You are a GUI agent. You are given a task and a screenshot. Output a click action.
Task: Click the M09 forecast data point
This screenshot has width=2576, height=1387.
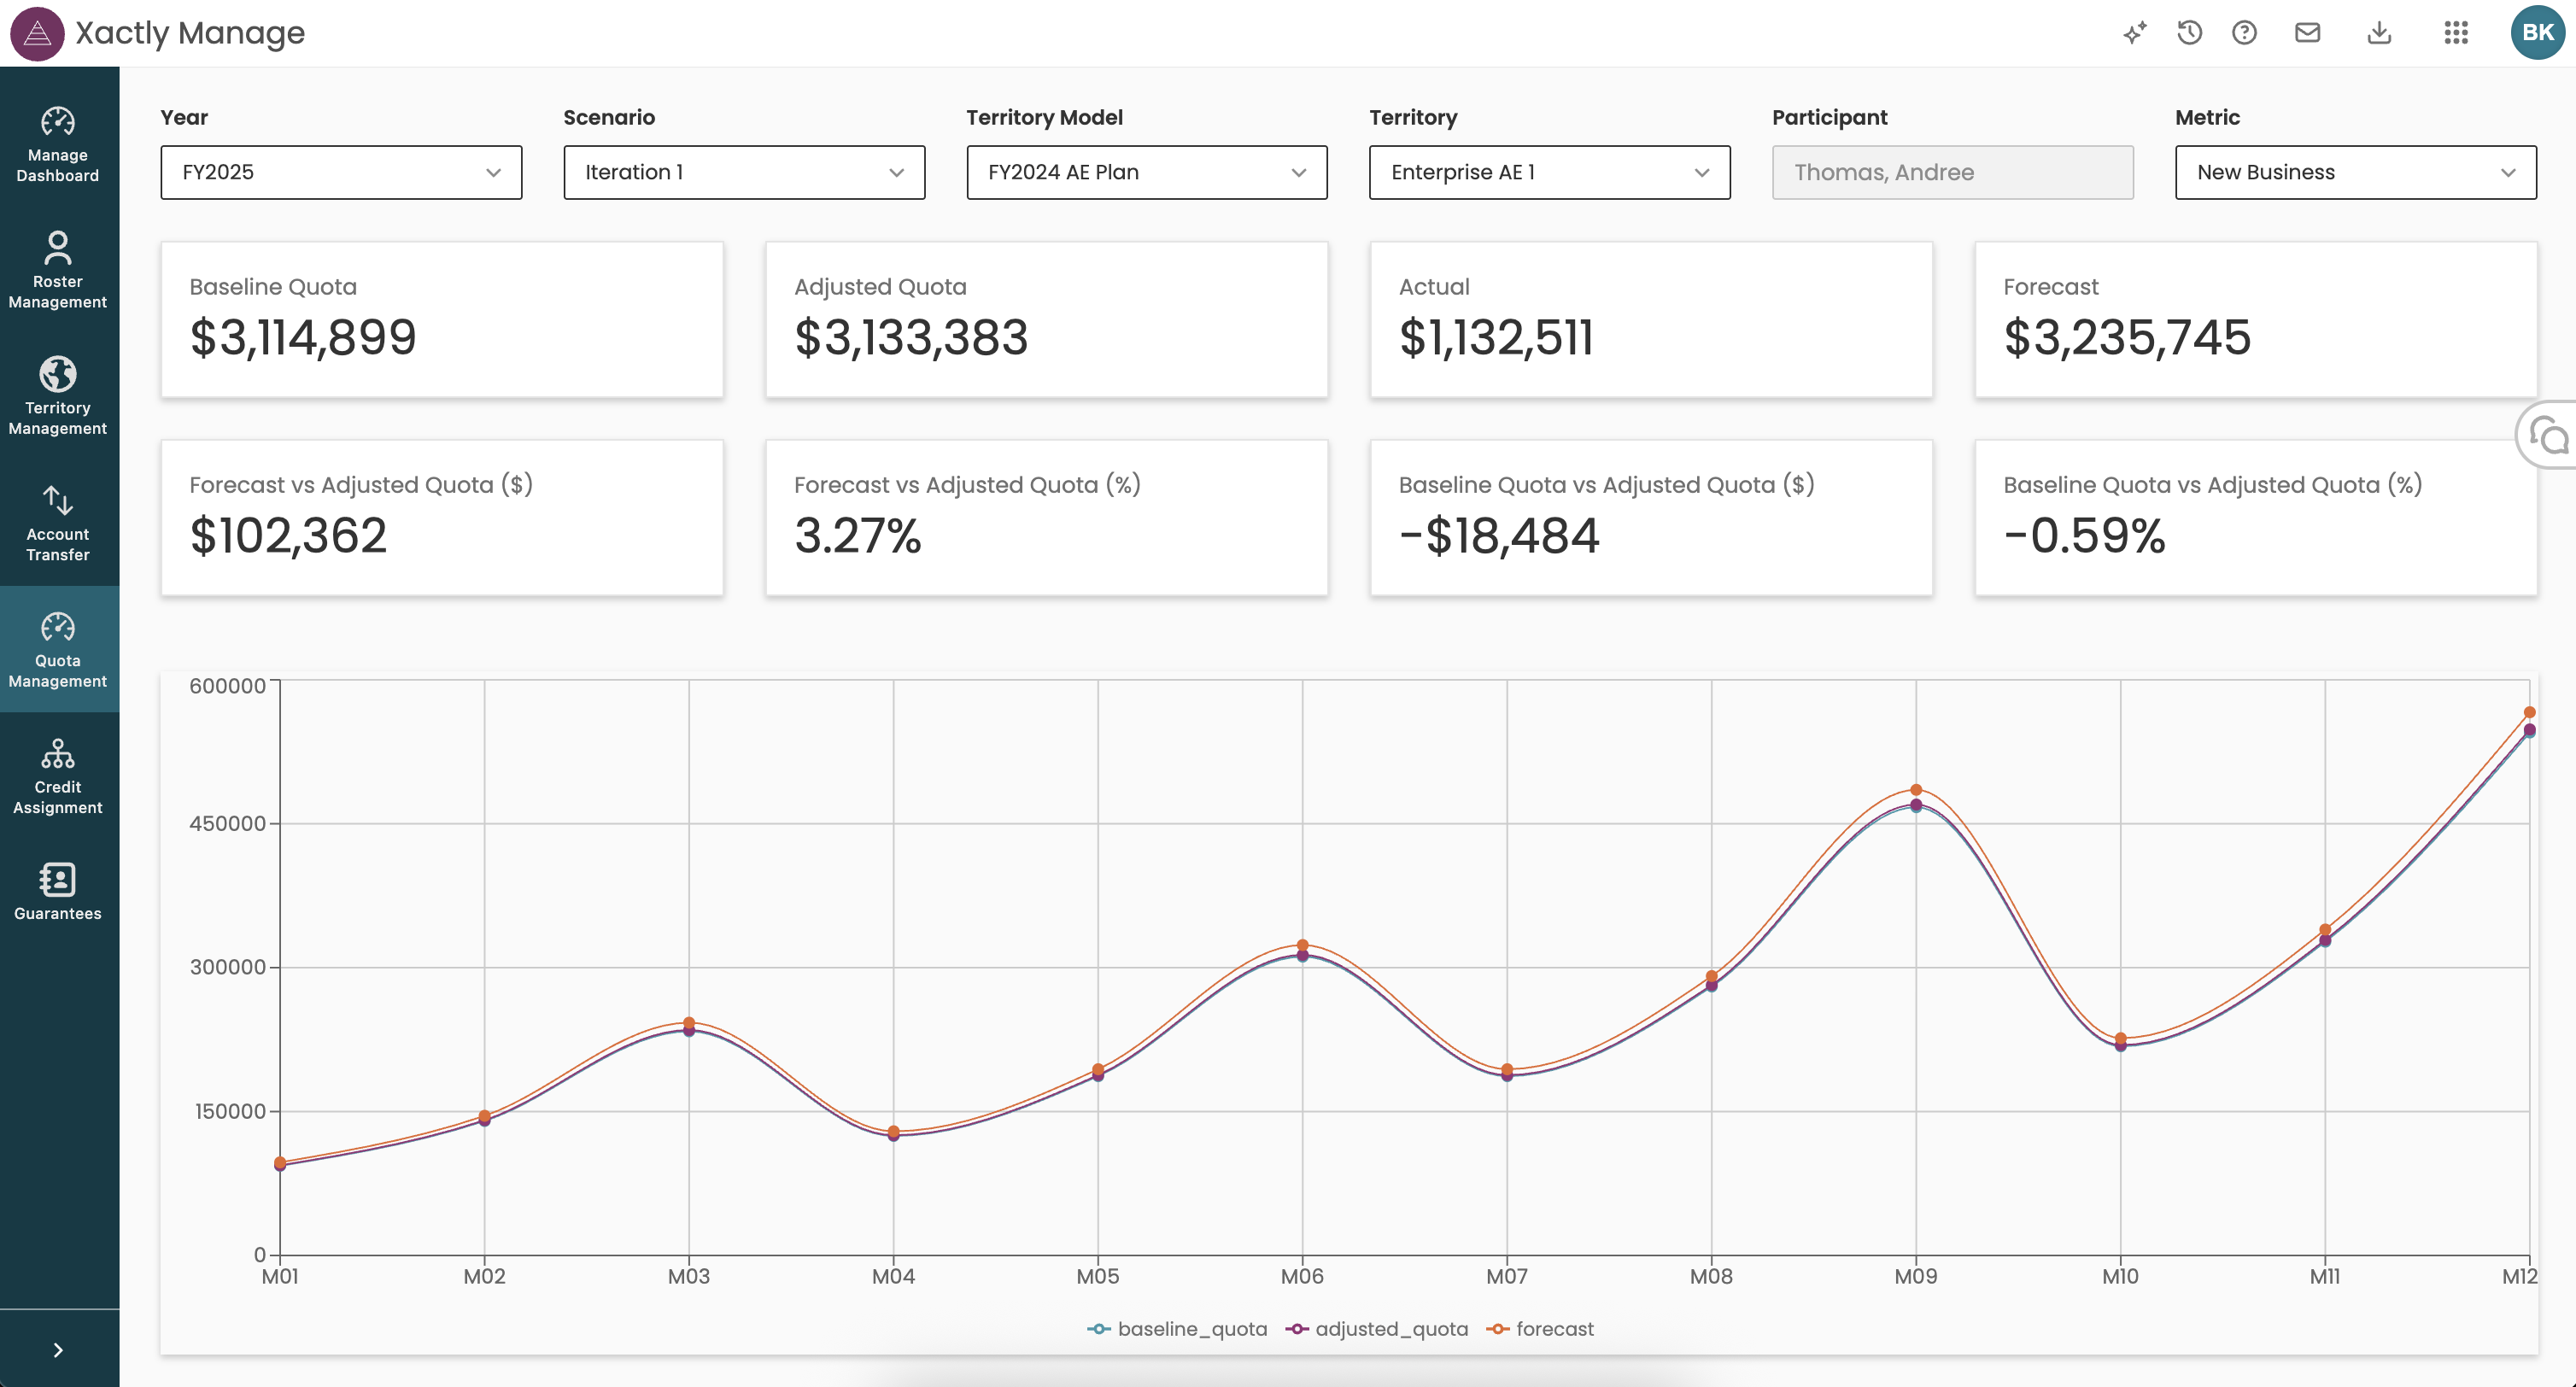1916,790
